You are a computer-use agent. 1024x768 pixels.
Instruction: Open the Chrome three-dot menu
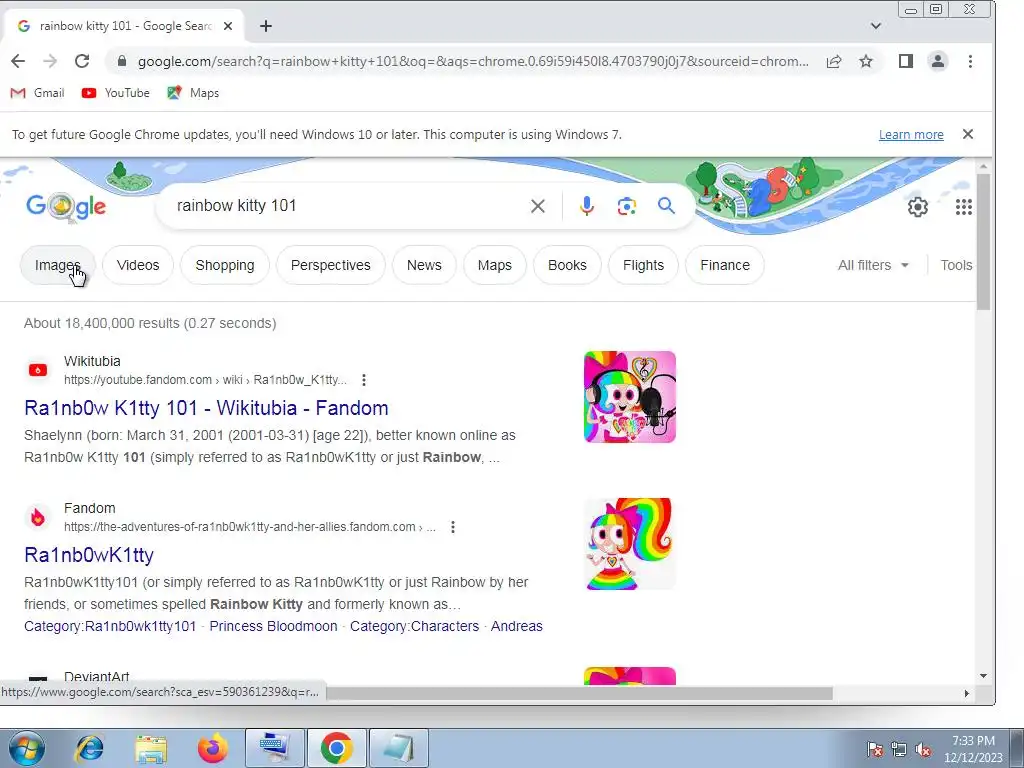click(x=970, y=61)
